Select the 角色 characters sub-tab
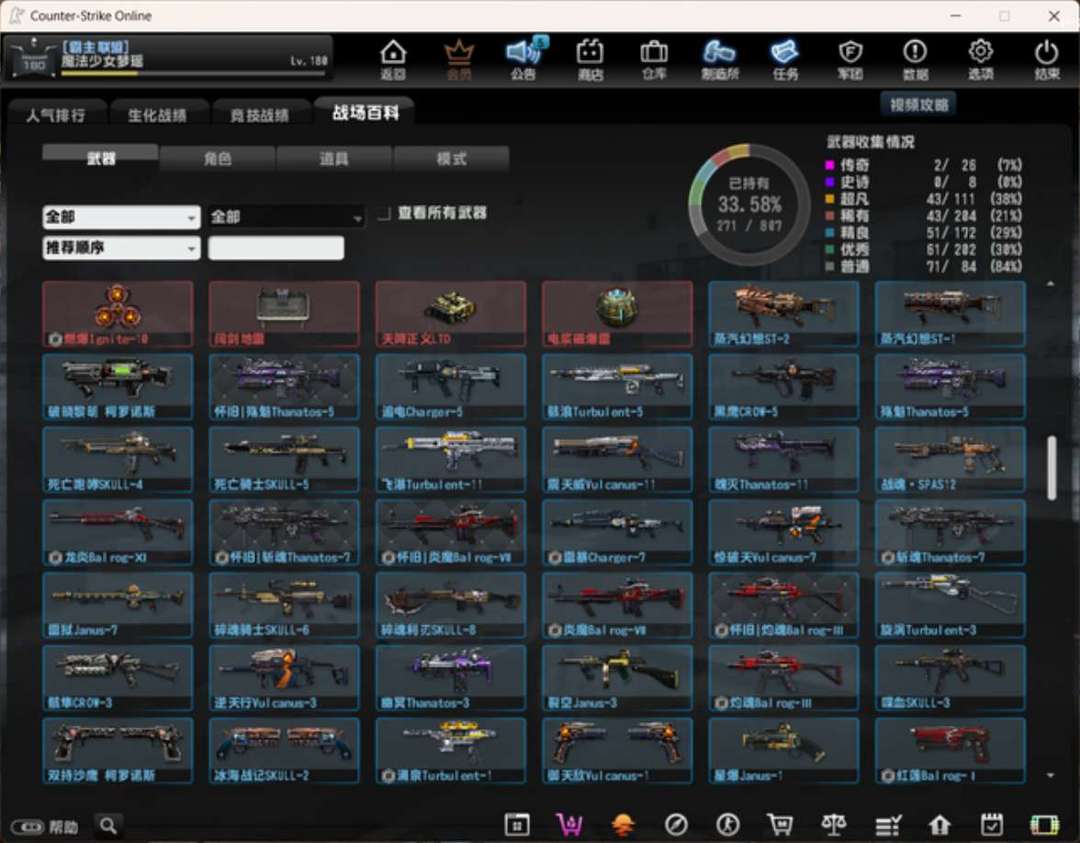Viewport: 1080px width, 843px height. click(217, 159)
